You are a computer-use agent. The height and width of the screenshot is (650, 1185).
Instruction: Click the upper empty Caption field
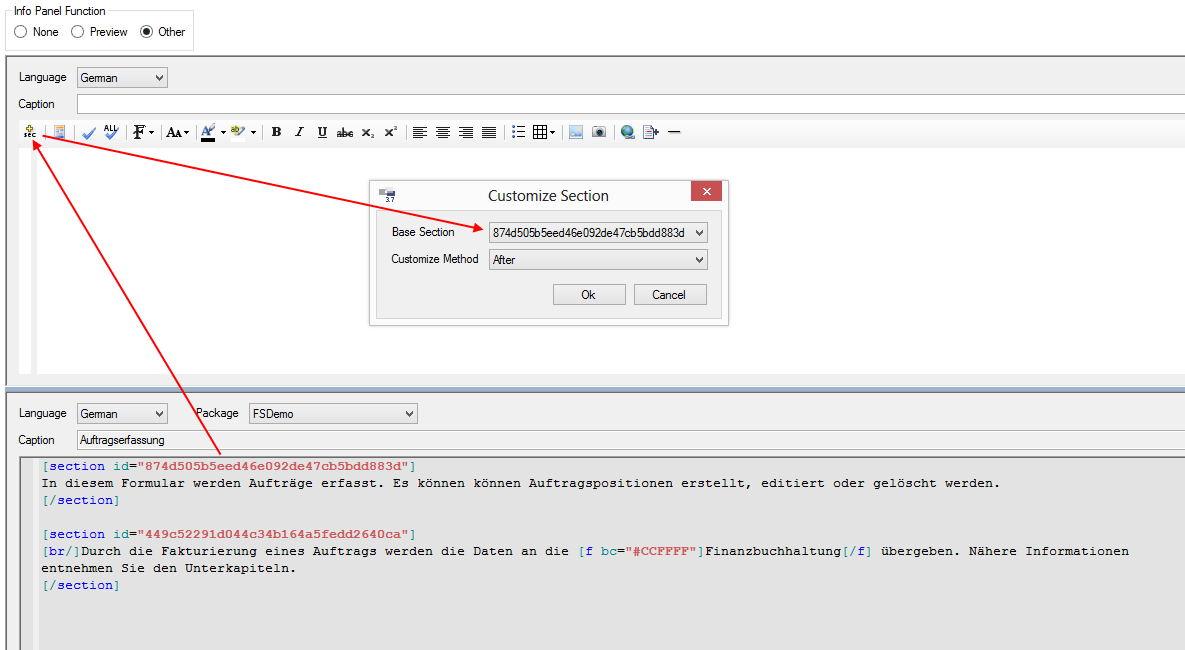630,104
